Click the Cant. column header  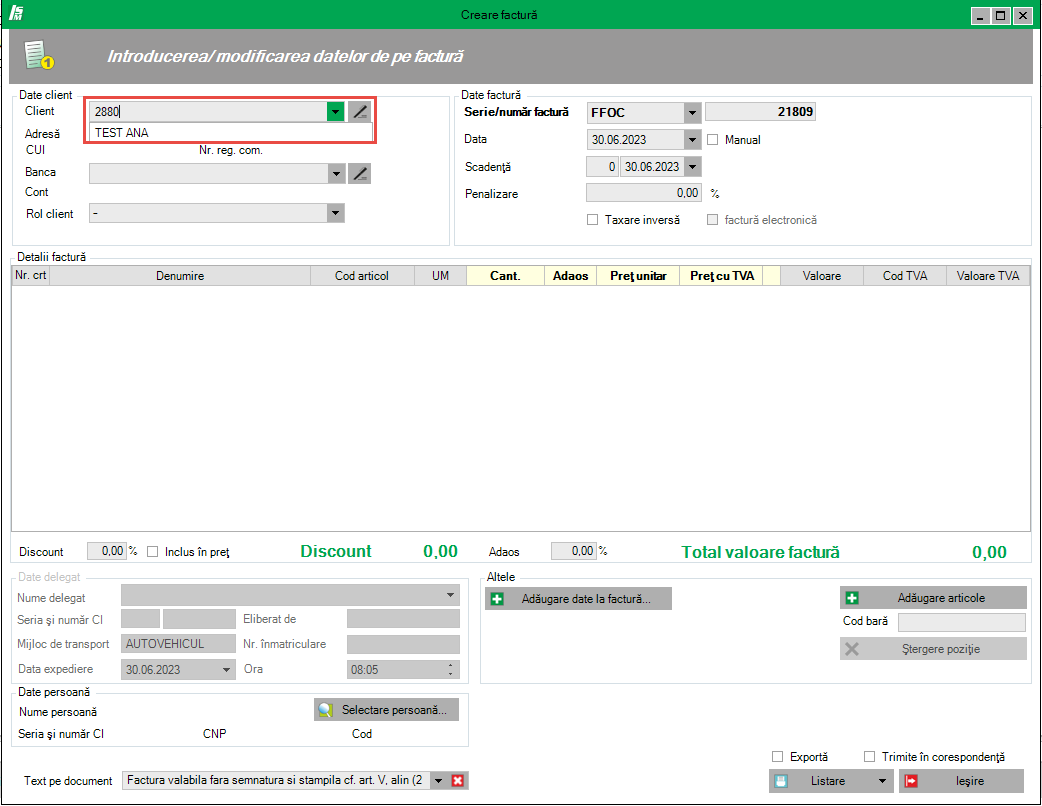[x=506, y=276]
